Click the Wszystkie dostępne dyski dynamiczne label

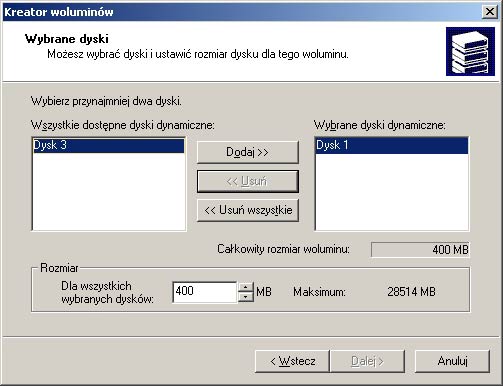pyautogui.click(x=123, y=125)
